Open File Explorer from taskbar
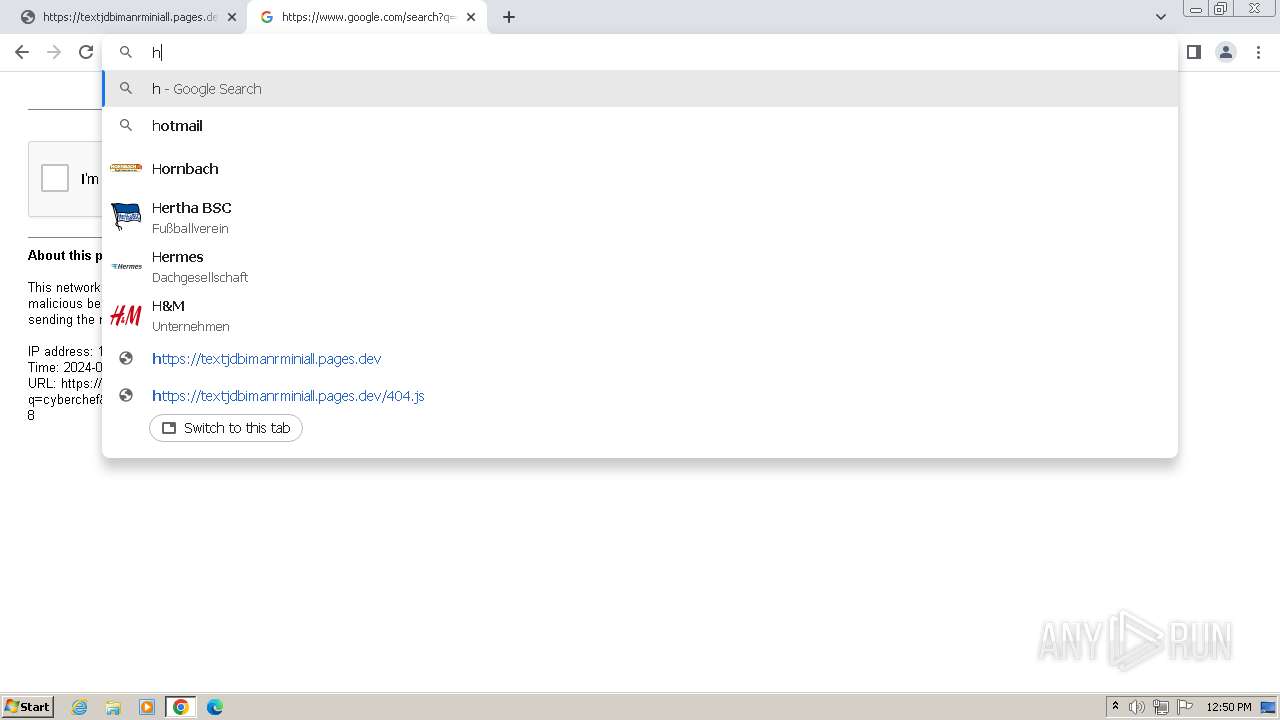Screen dimensions: 1280x720 [x=113, y=707]
